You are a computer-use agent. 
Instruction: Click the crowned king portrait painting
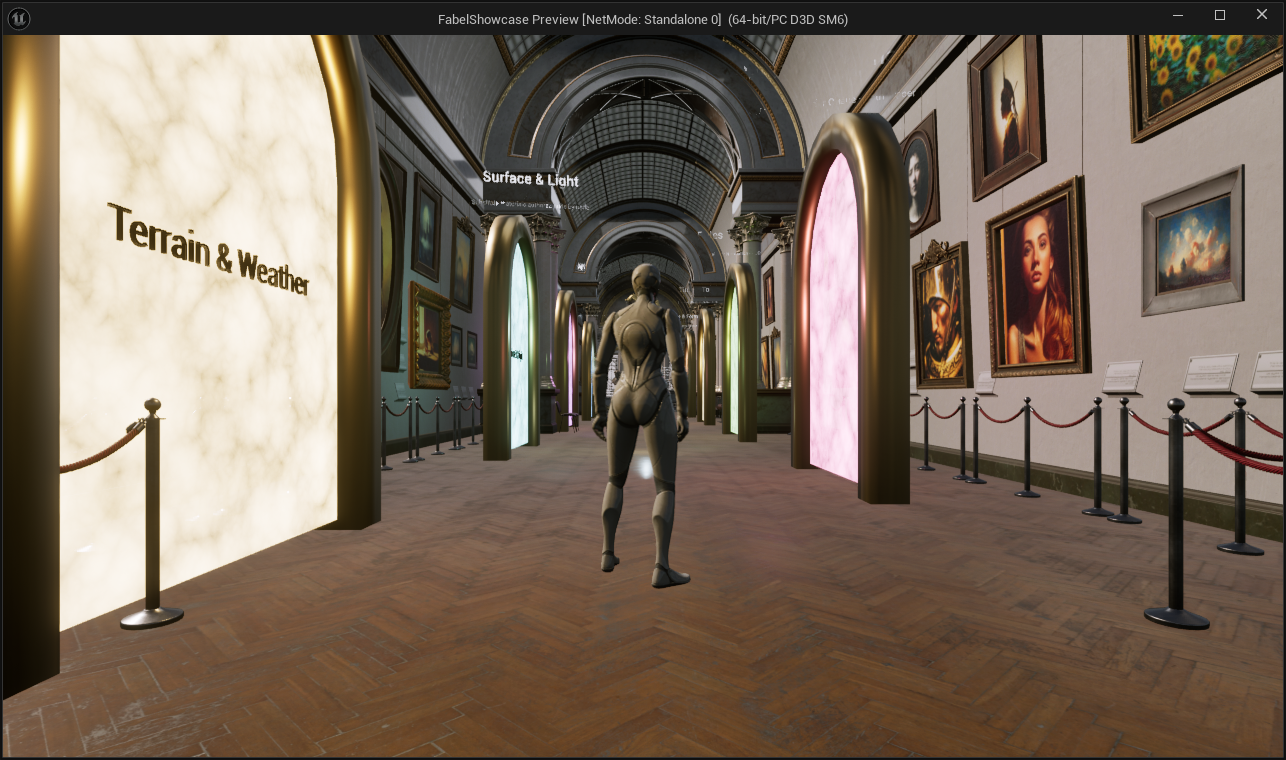941,315
